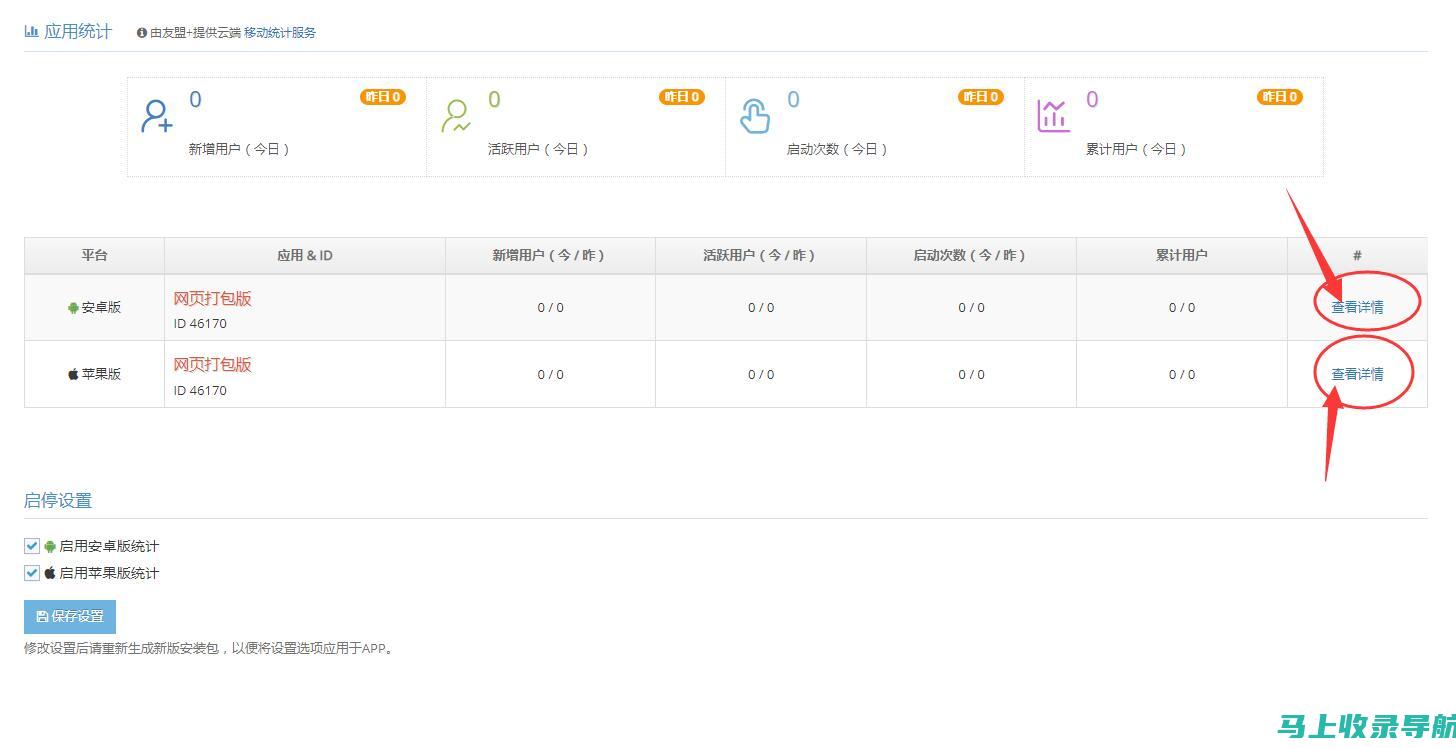Click the 新增用户（今/昨） column header
The width and height of the screenshot is (1456, 748).
click(x=550, y=255)
